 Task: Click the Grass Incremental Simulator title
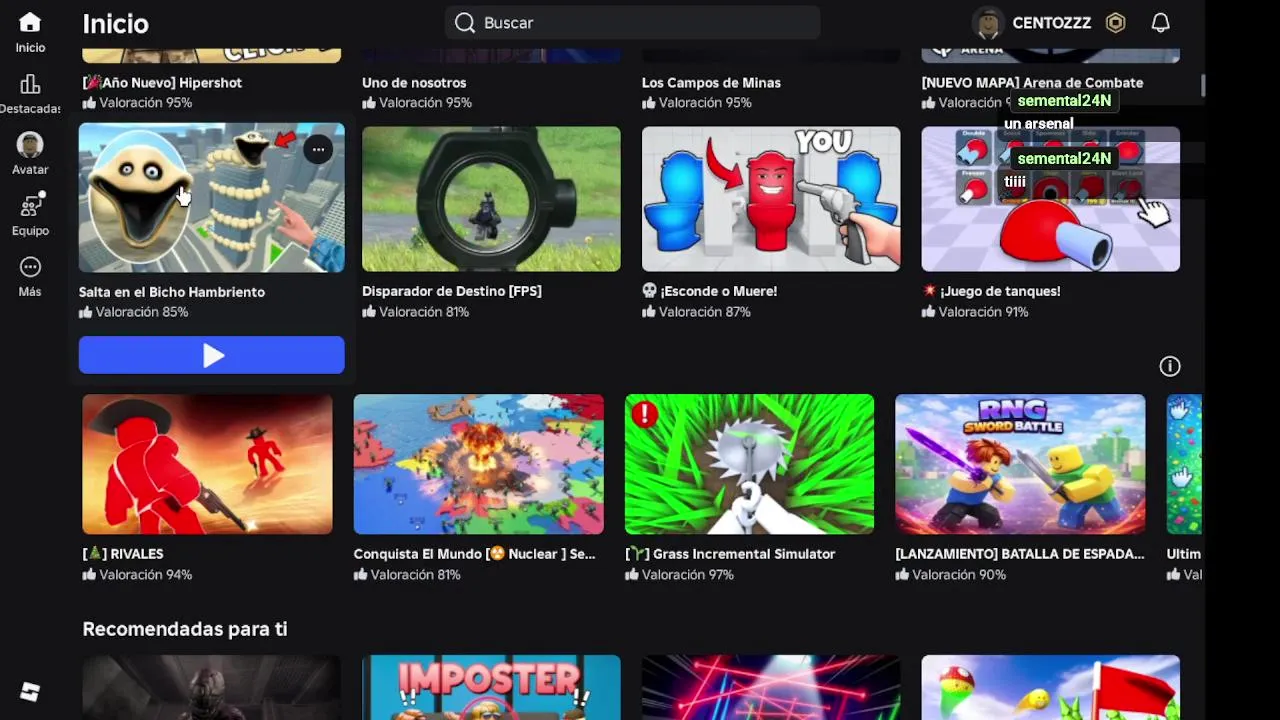click(x=730, y=554)
